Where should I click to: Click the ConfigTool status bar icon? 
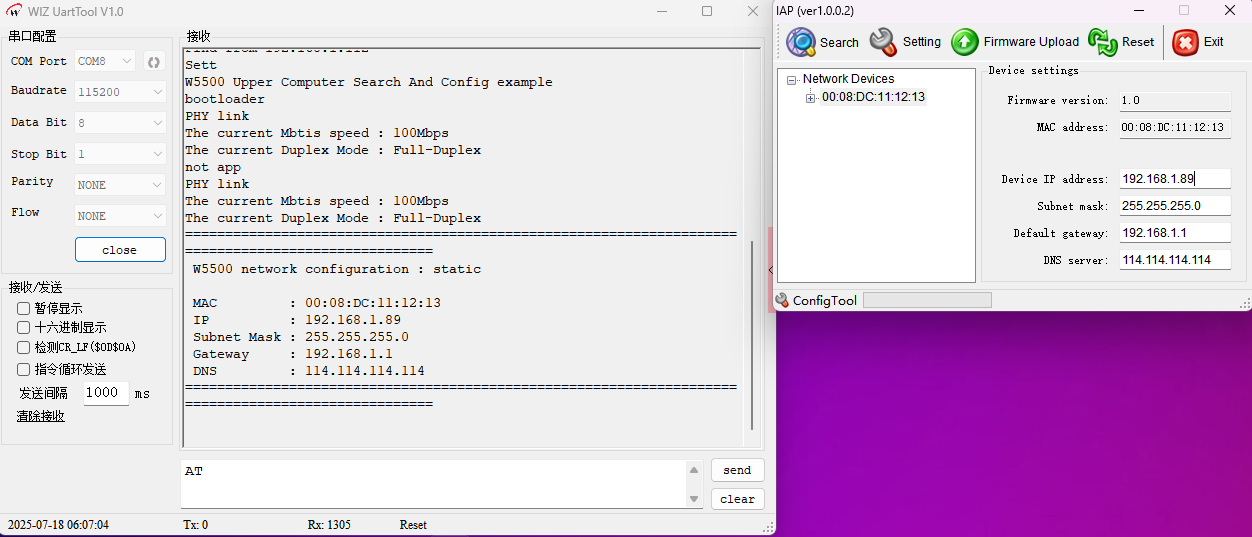[x=782, y=300]
